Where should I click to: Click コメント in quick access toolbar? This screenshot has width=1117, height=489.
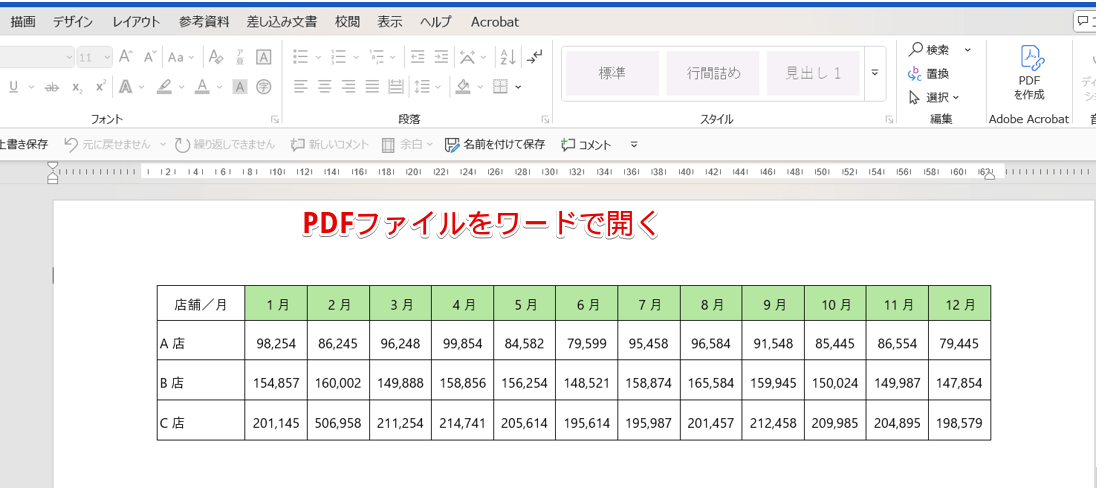[586, 145]
